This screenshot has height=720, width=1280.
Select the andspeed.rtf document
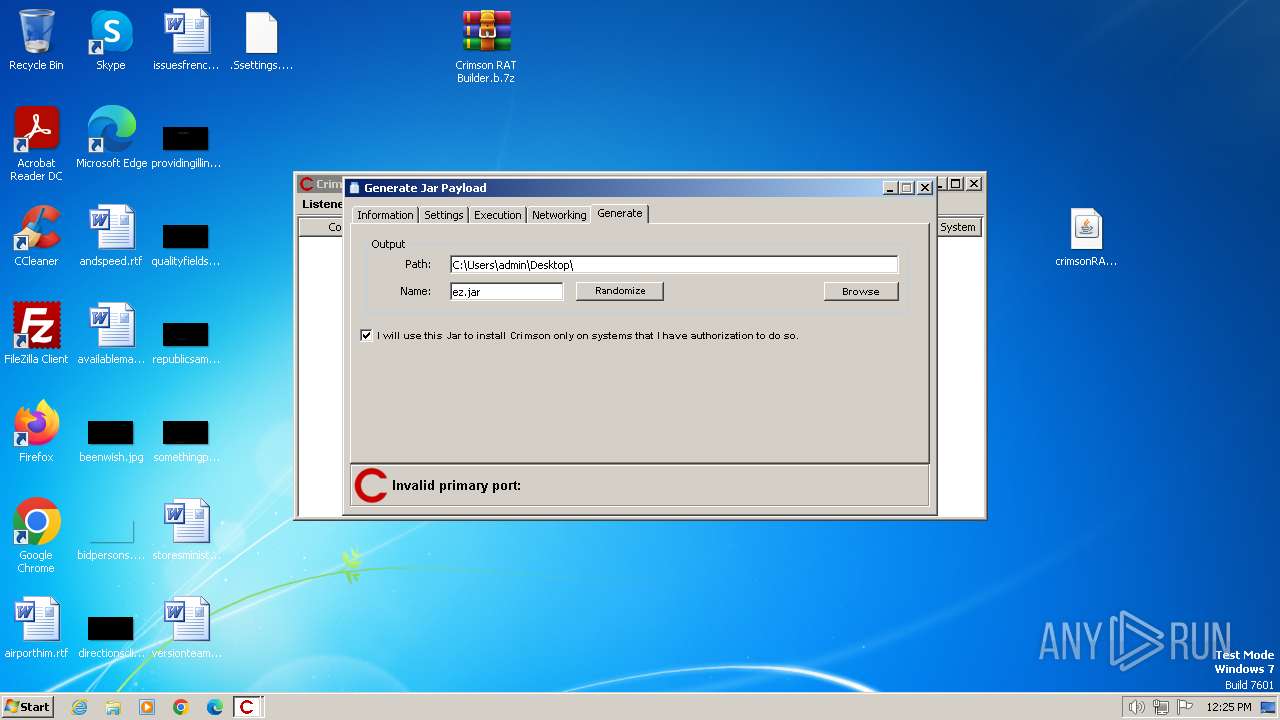pos(111,237)
